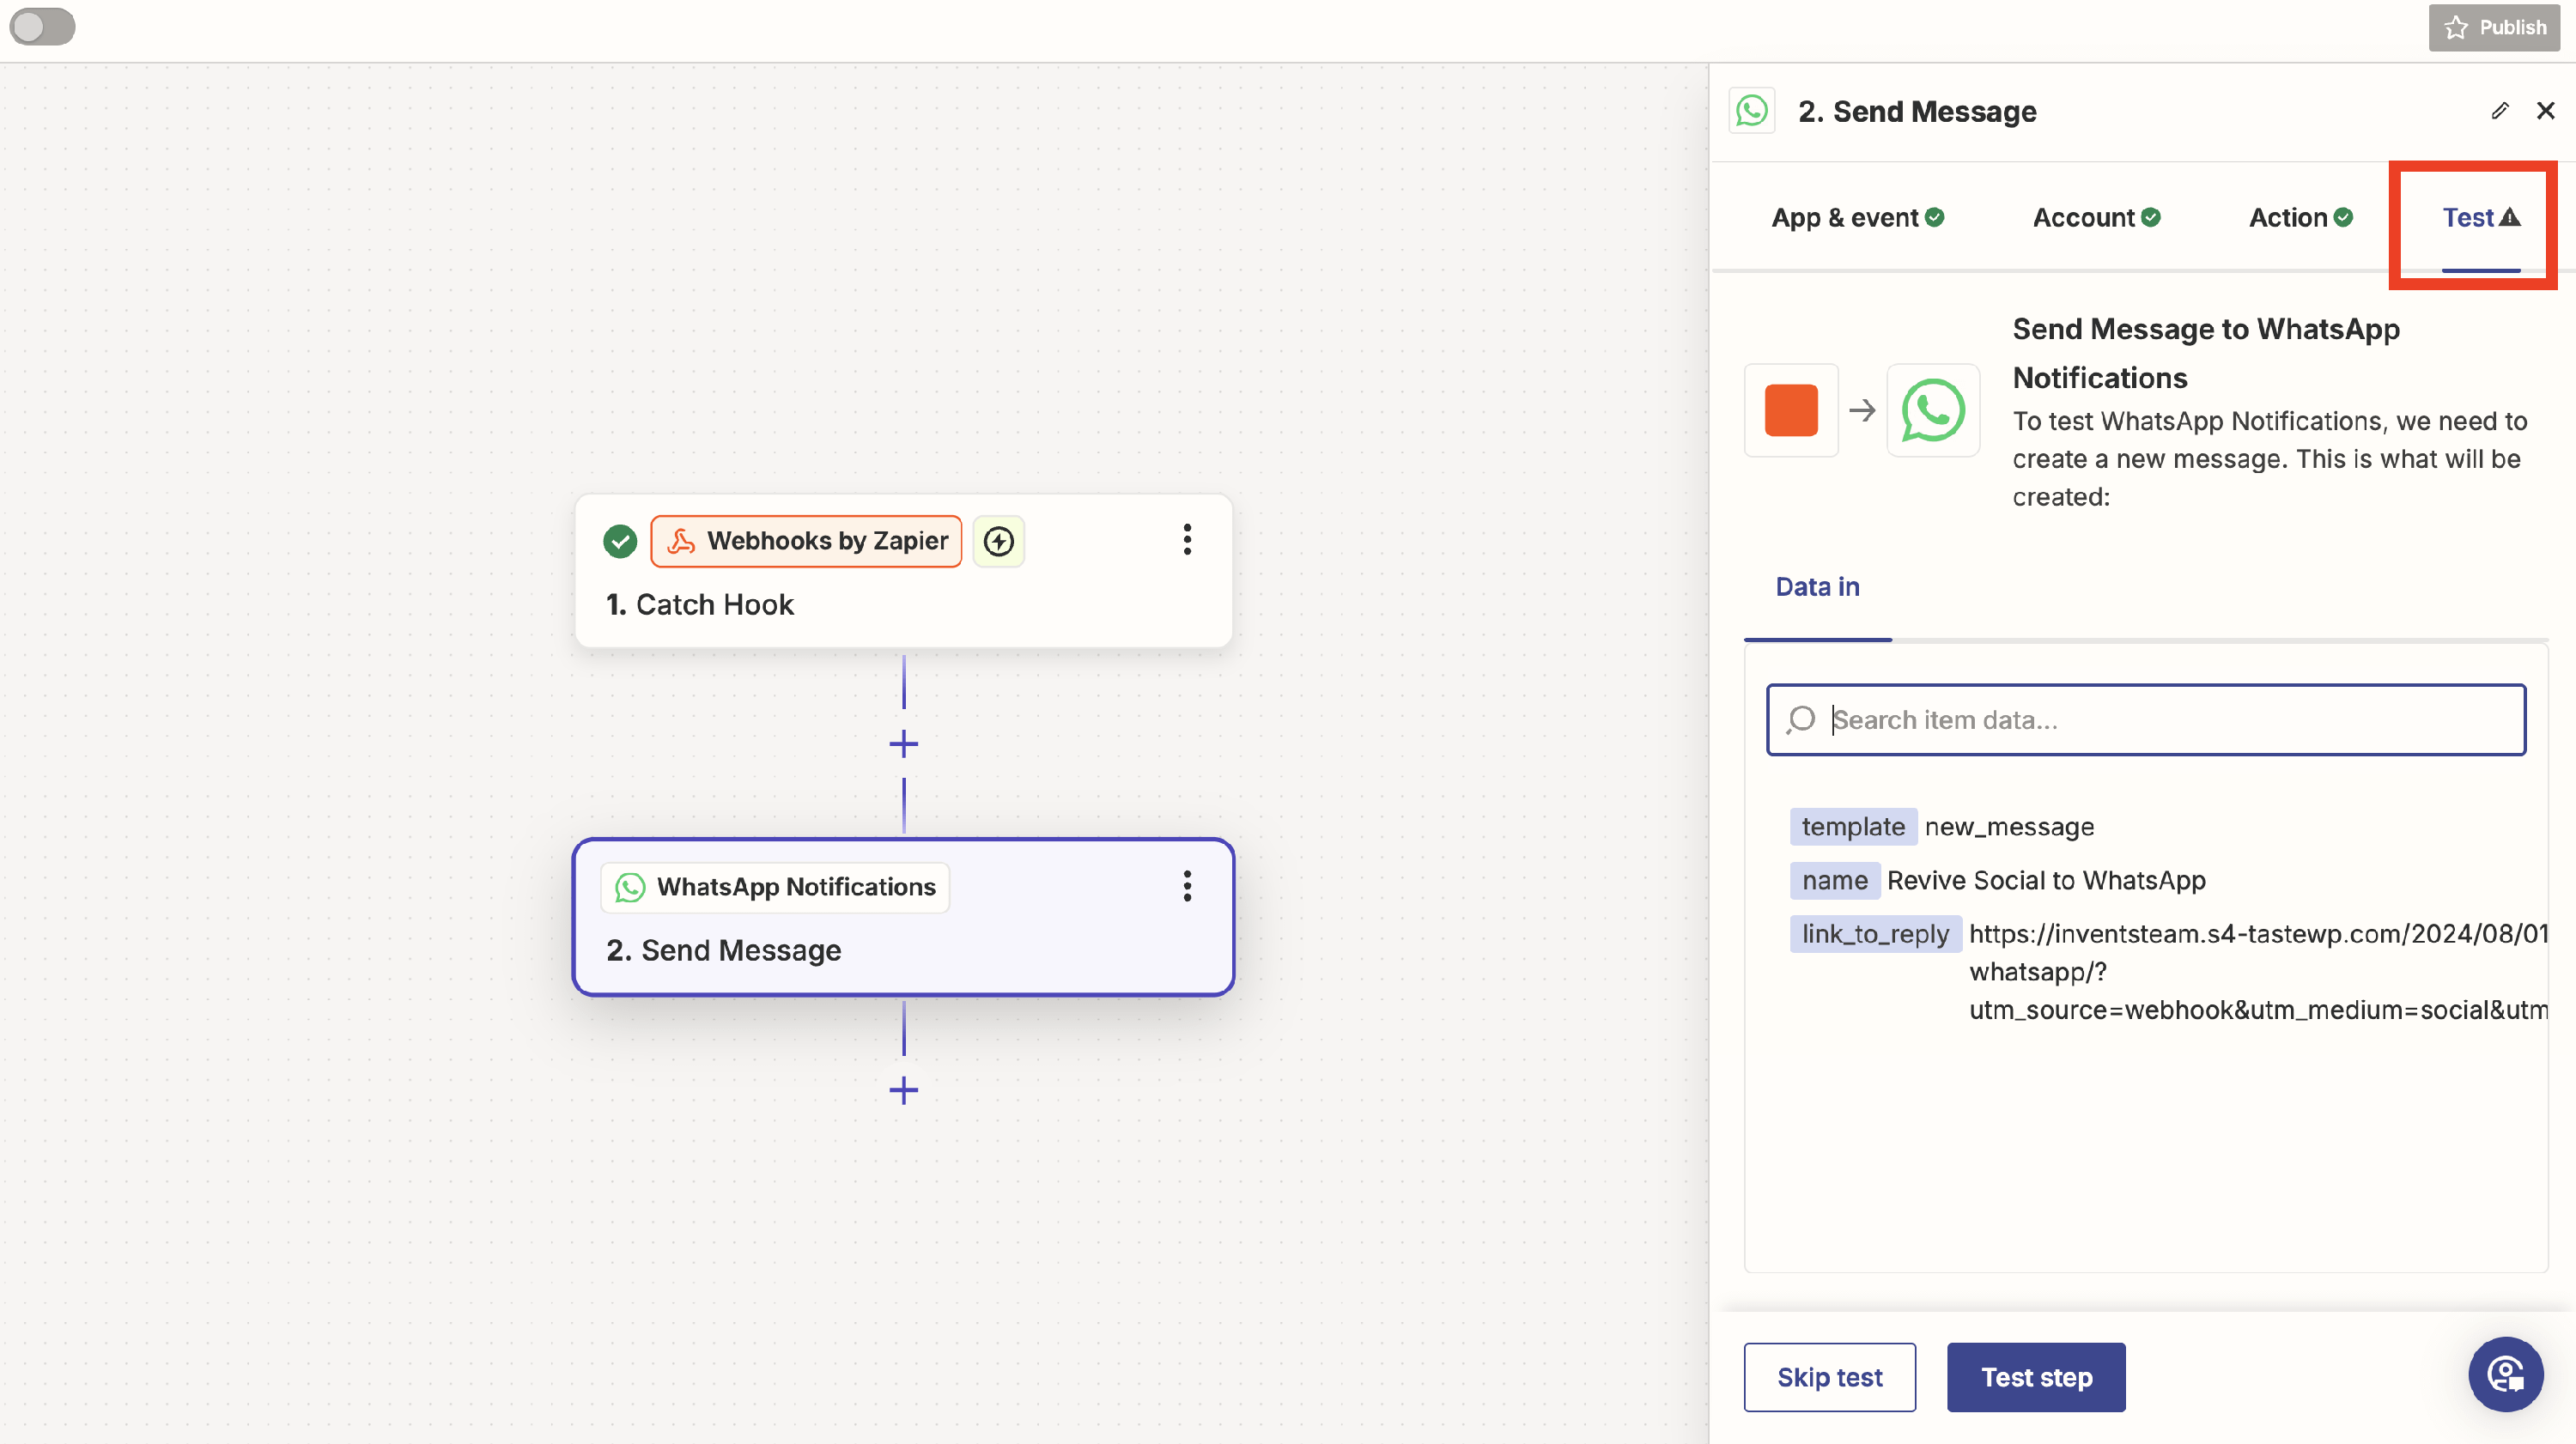Open Catch Hook step three-dot menu

(1187, 540)
